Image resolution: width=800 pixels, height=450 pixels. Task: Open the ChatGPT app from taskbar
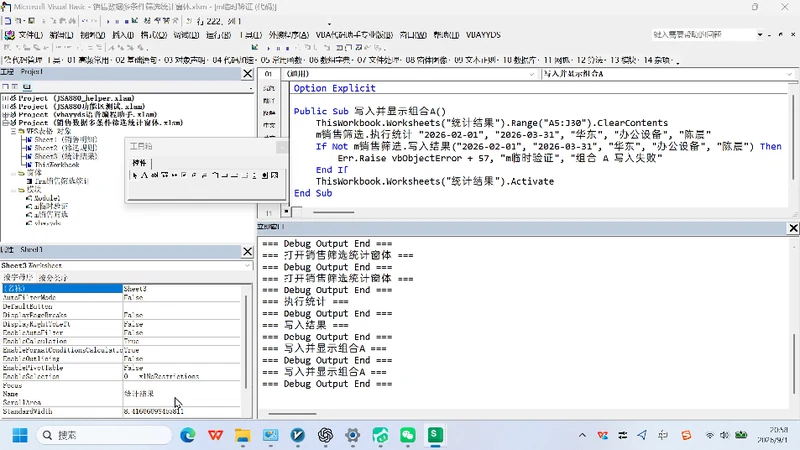pyautogui.click(x=325, y=435)
